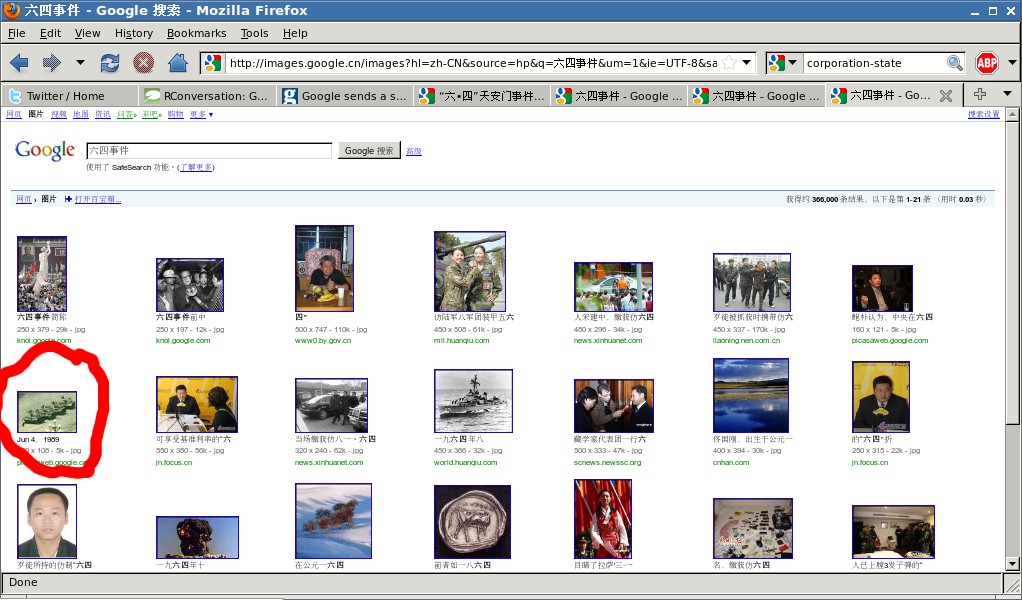
Task: Open the File menu
Action: pos(16,33)
